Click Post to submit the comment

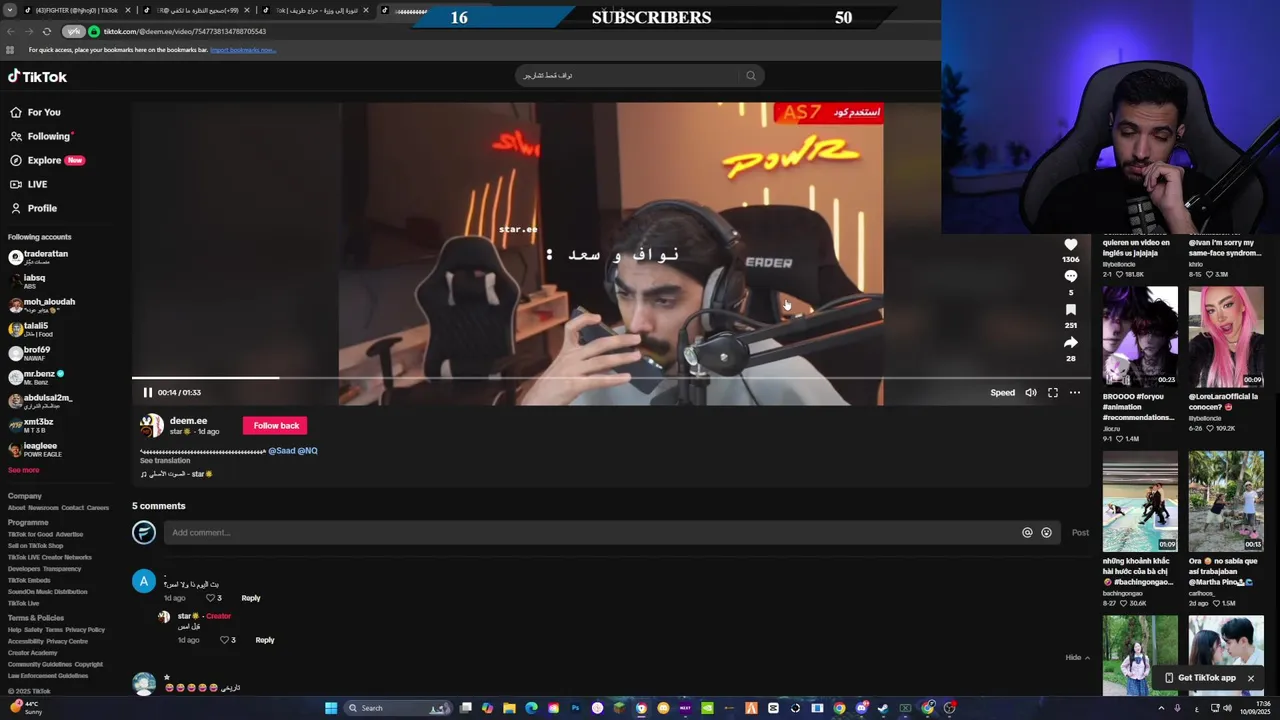[1080, 532]
